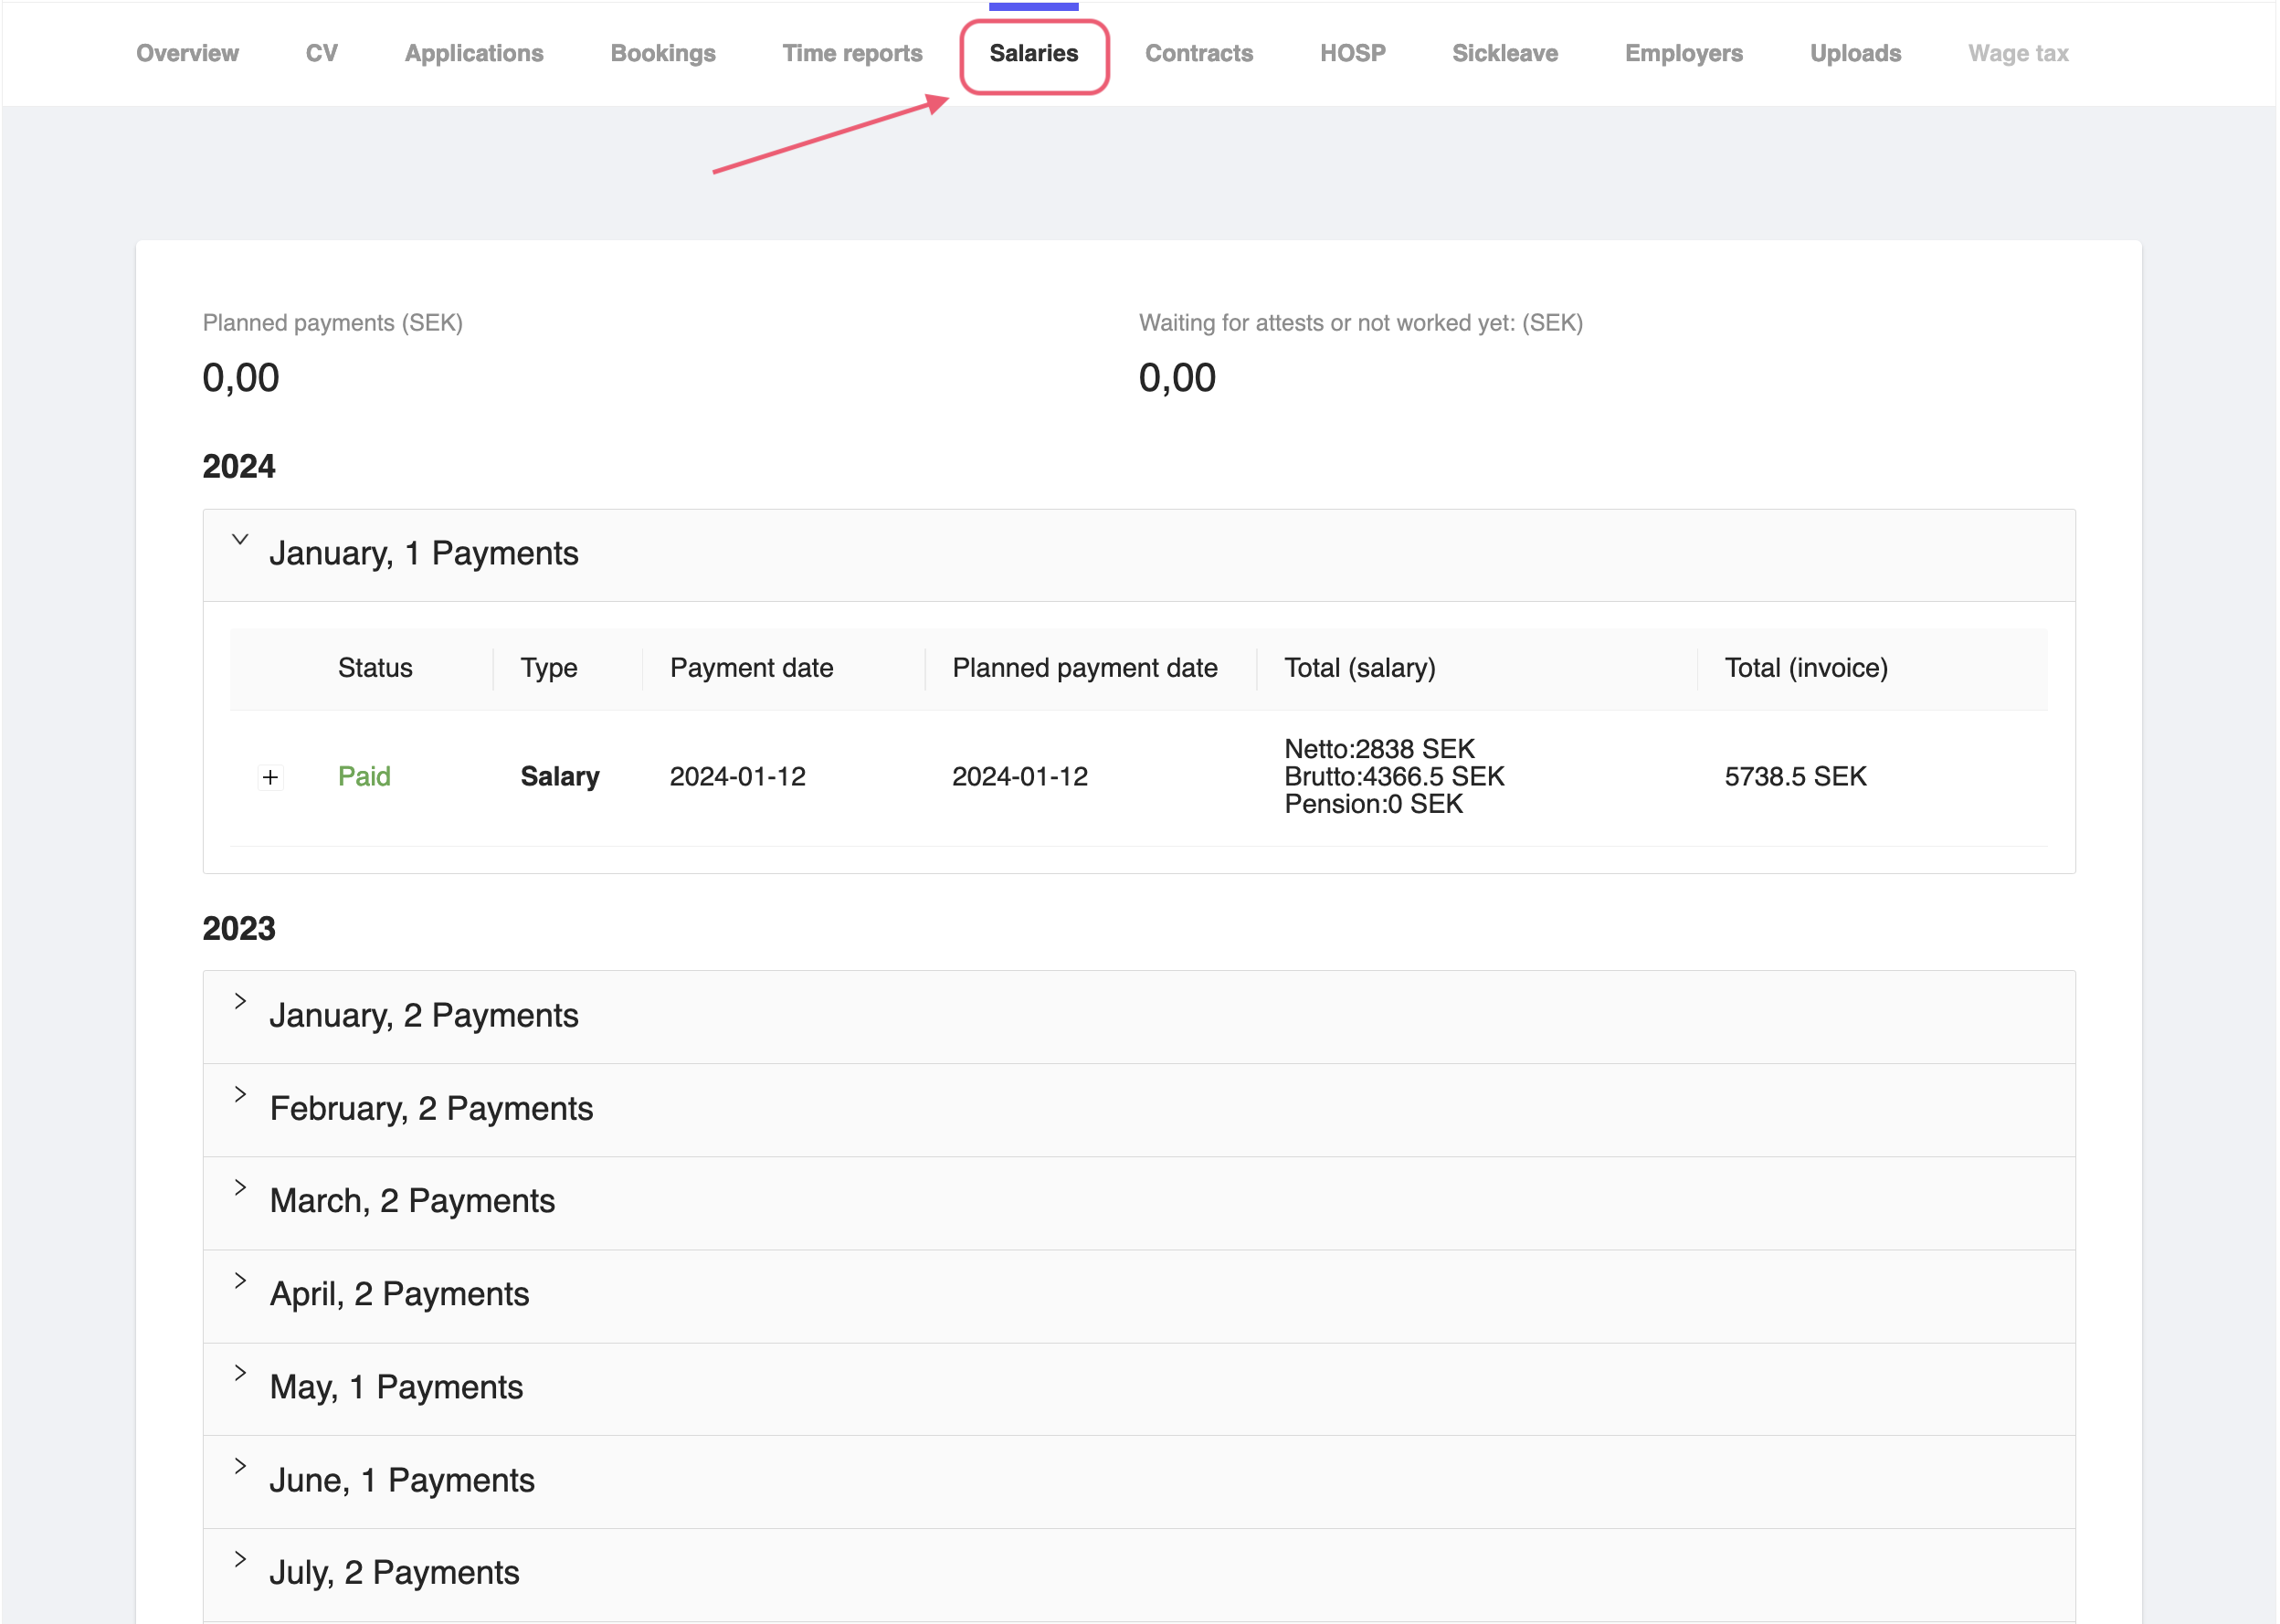The height and width of the screenshot is (1624, 2280).
Task: Open the Sickleave tab
Action: pyautogui.click(x=1504, y=53)
